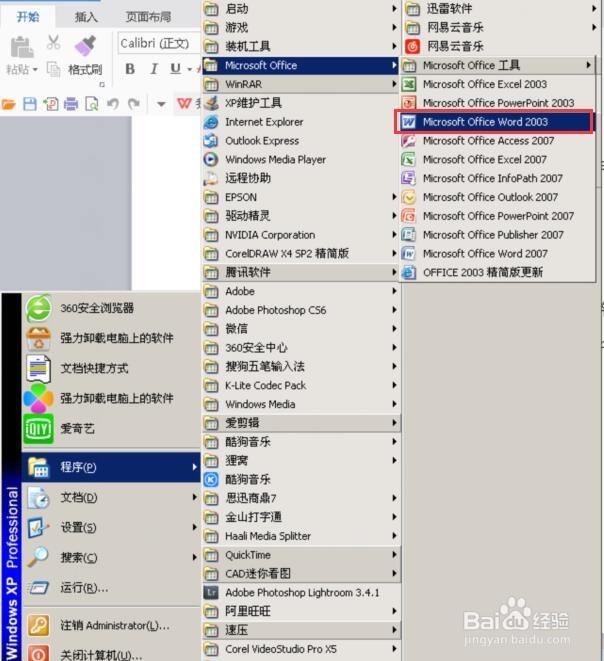Switch to the 开始 ribbon tab
The height and width of the screenshot is (661, 604).
(28, 17)
